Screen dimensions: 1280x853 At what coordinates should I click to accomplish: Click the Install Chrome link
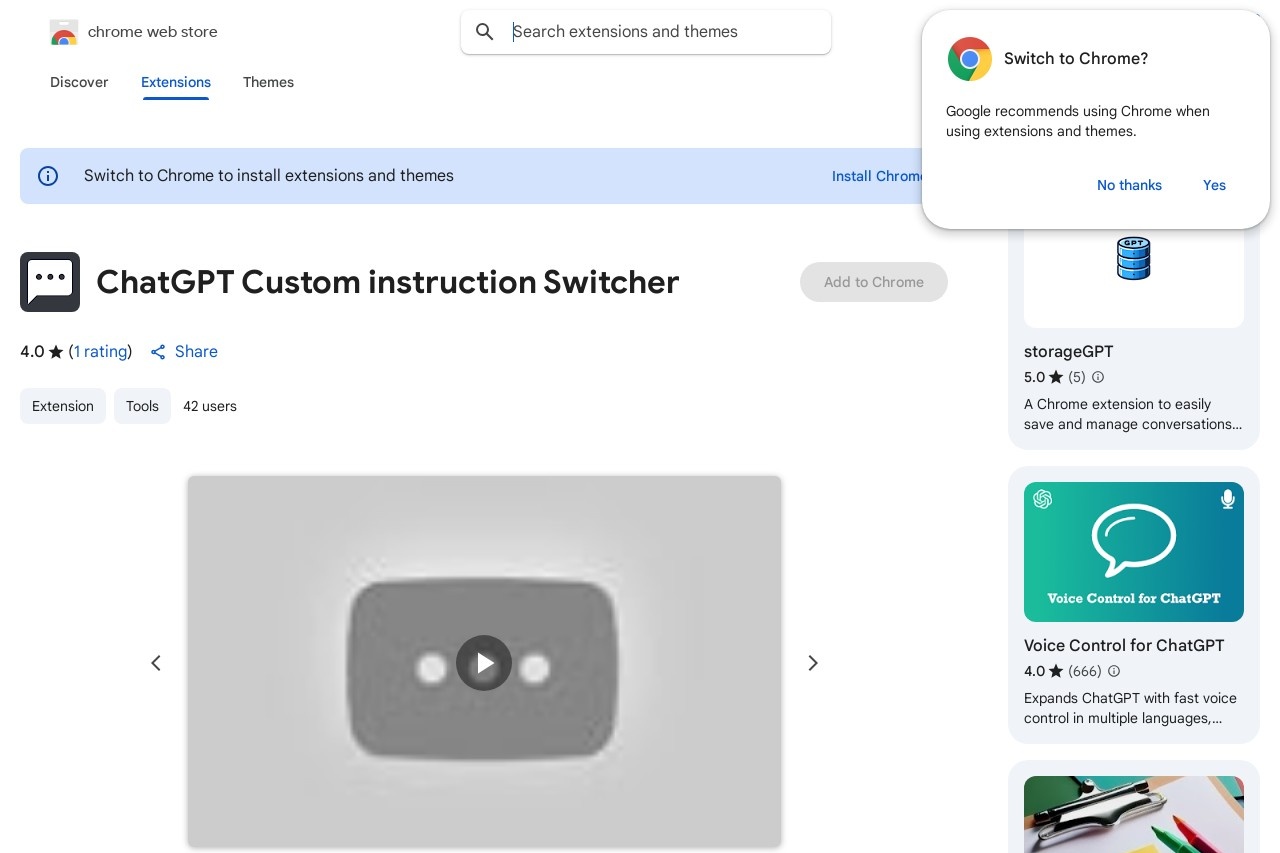(x=877, y=176)
